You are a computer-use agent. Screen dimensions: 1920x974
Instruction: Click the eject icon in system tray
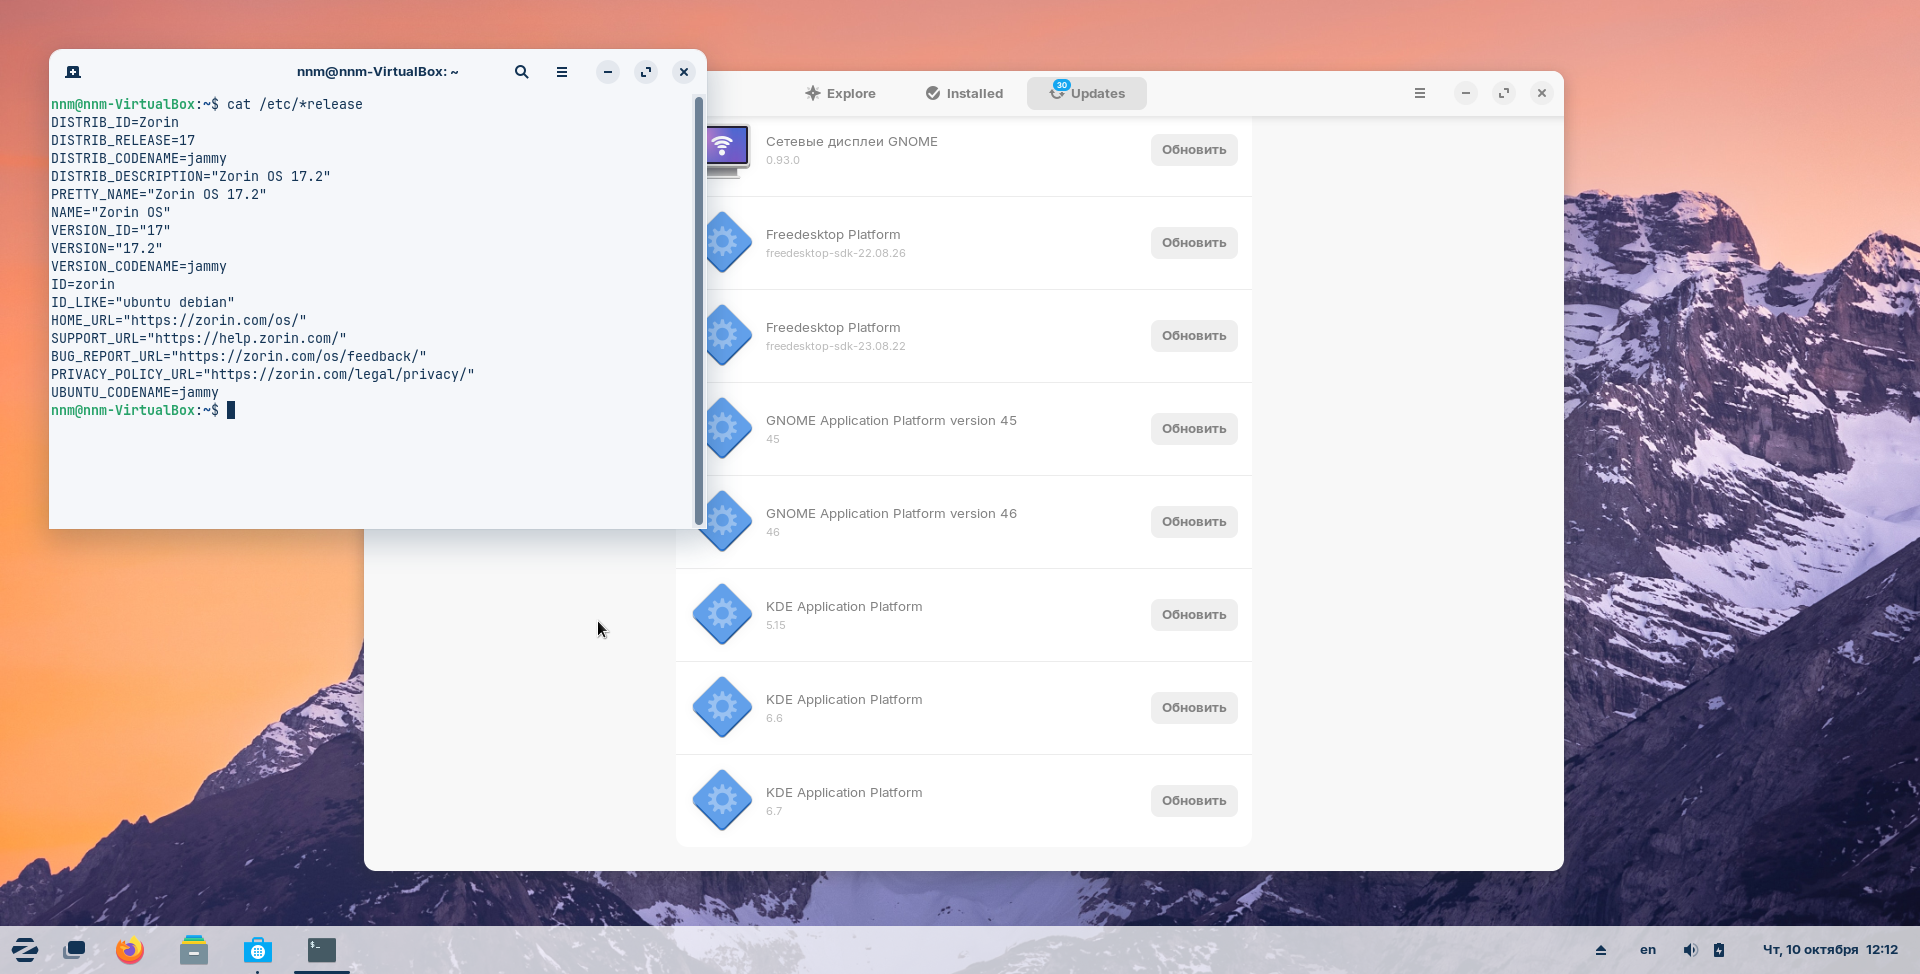(1601, 950)
